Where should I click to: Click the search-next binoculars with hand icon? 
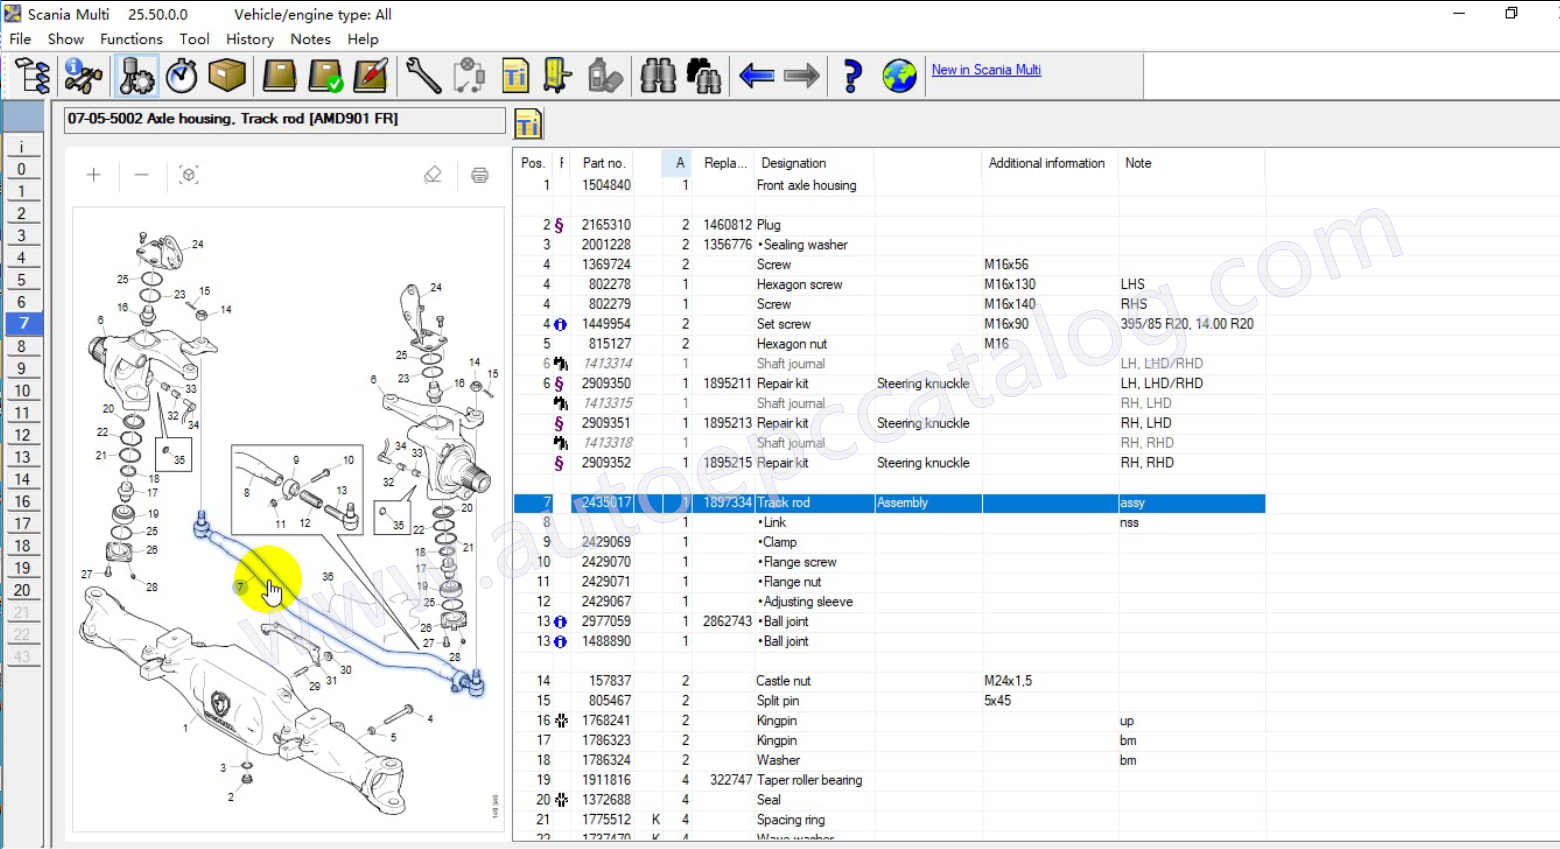[703, 76]
